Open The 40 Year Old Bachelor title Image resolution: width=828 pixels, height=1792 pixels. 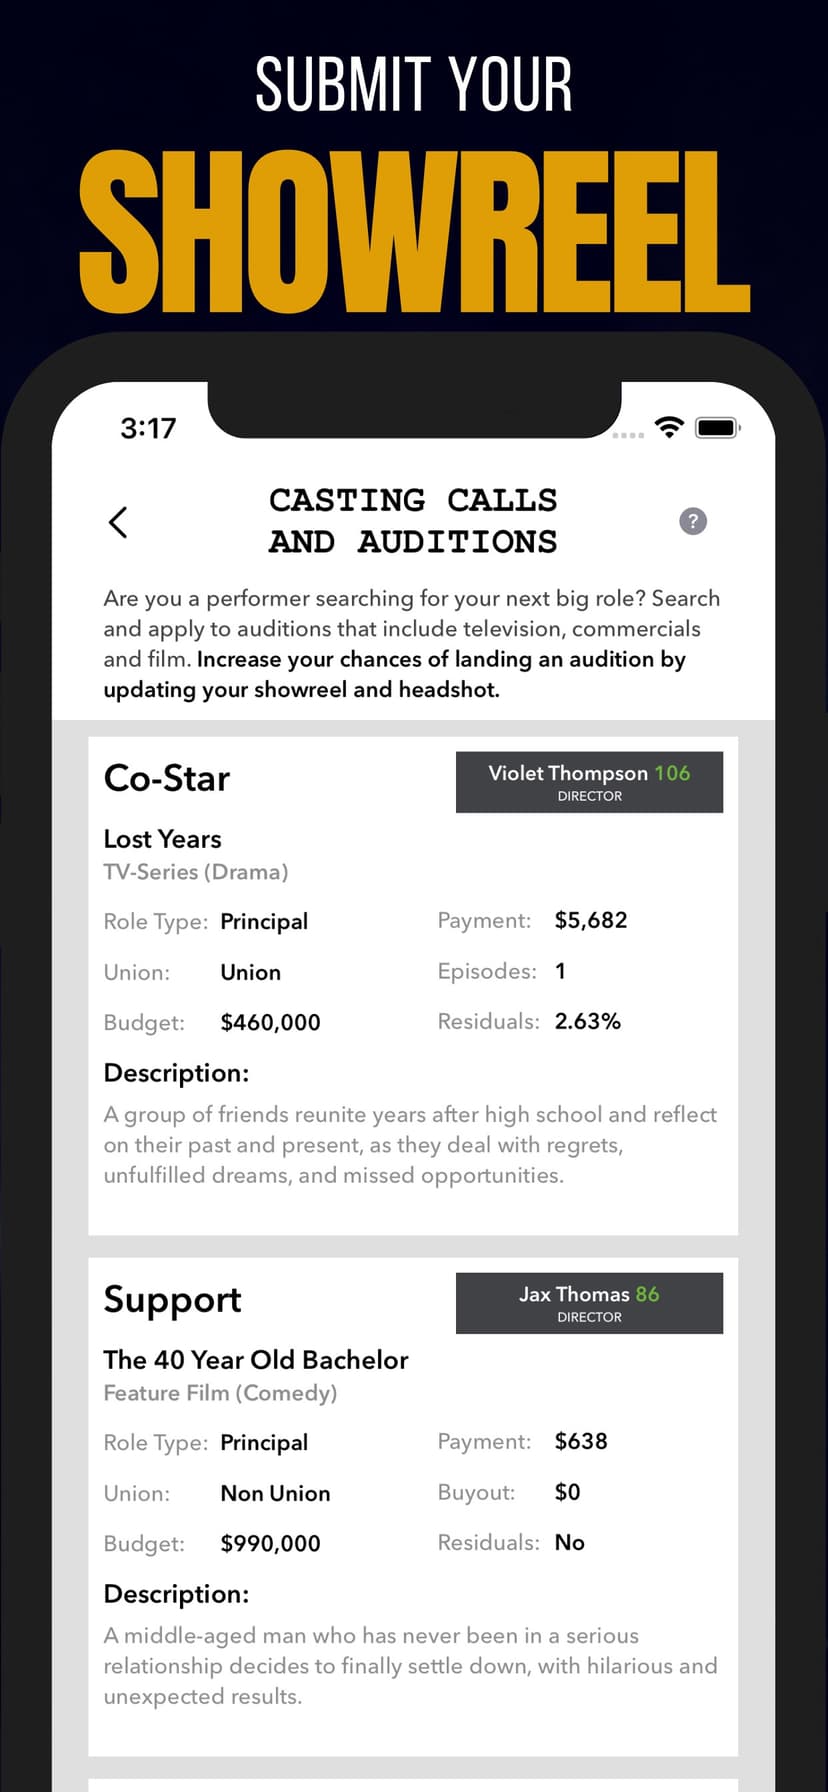click(256, 1360)
